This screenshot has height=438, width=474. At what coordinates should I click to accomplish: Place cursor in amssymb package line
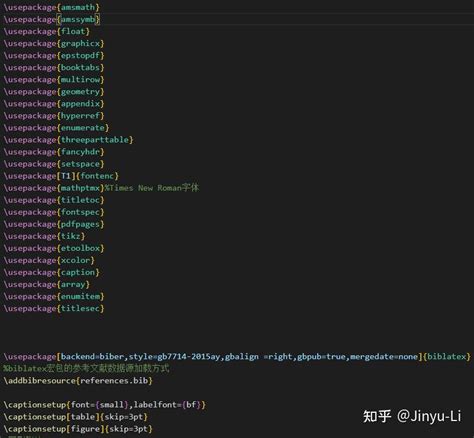(52, 19)
